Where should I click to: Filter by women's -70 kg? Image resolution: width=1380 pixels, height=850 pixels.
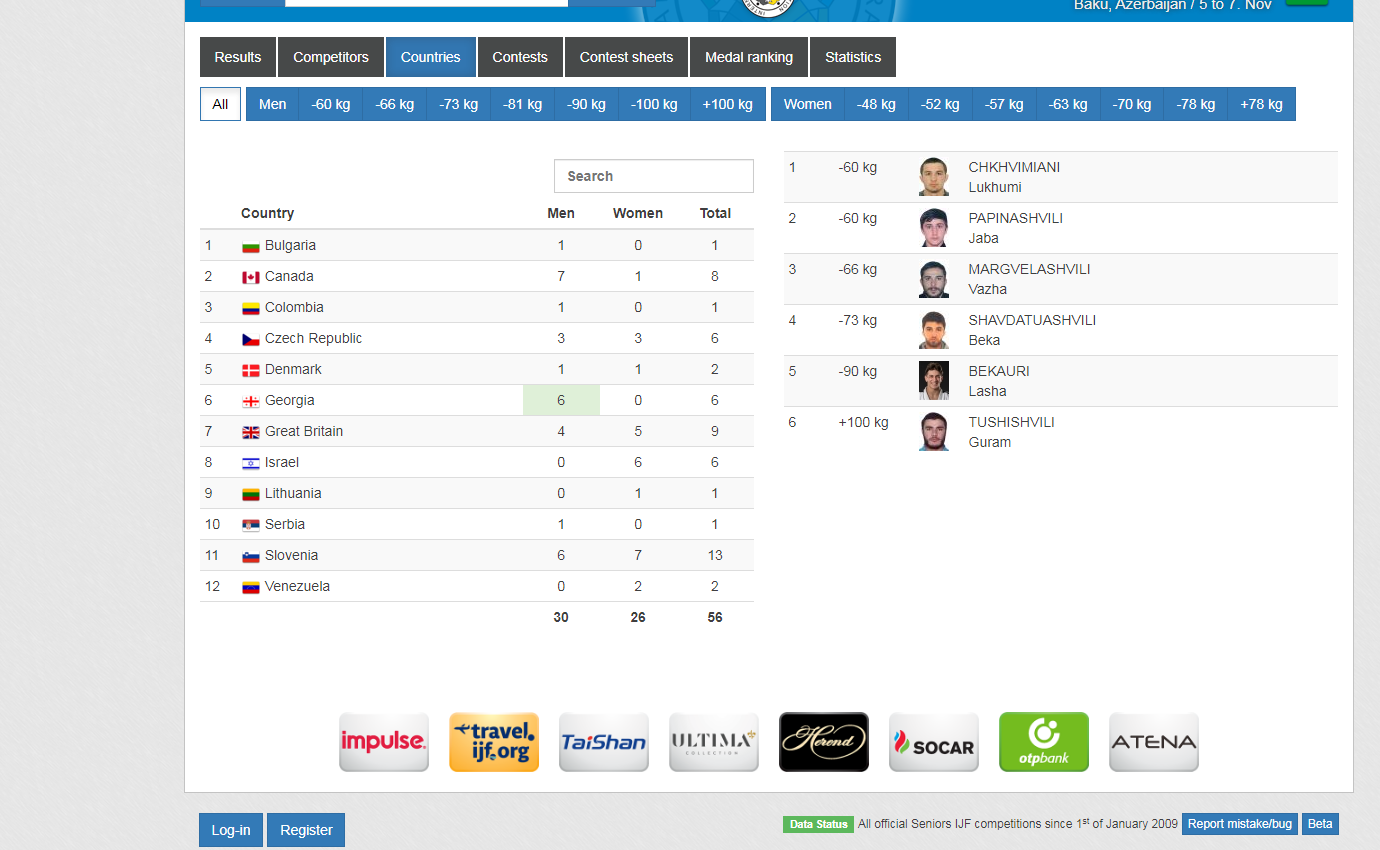click(1133, 104)
